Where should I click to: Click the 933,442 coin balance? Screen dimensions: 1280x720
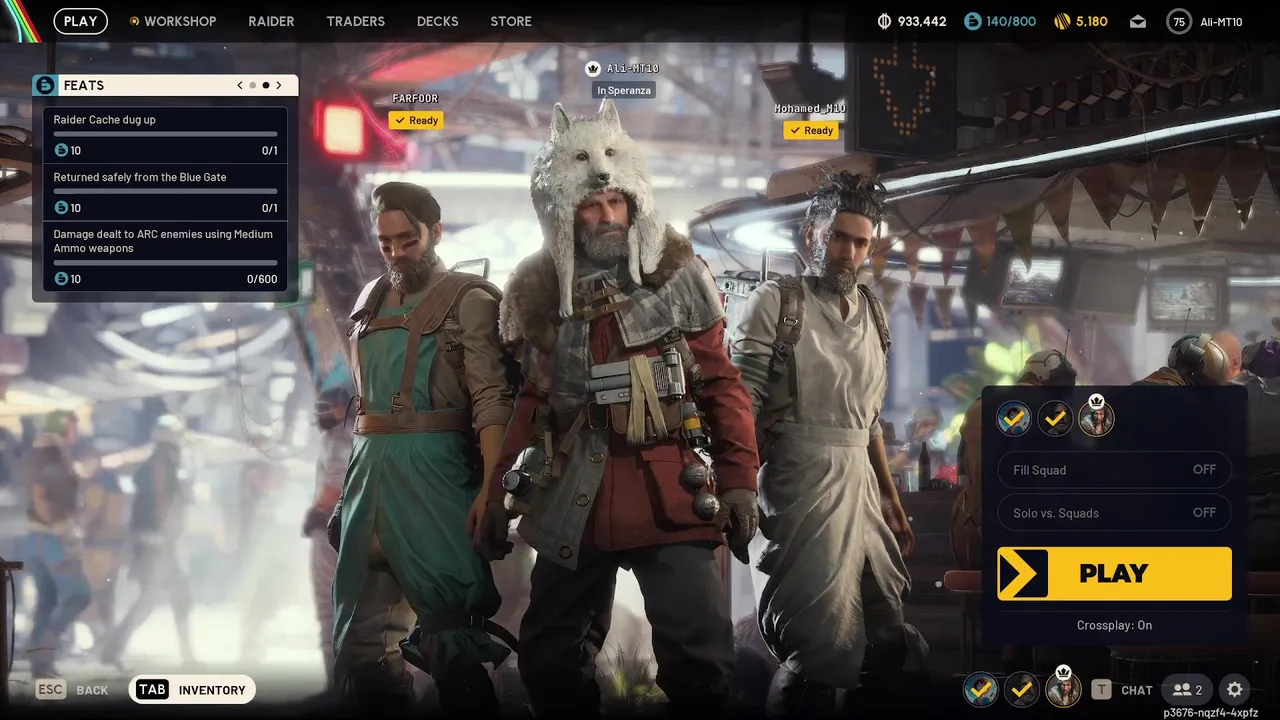(922, 21)
